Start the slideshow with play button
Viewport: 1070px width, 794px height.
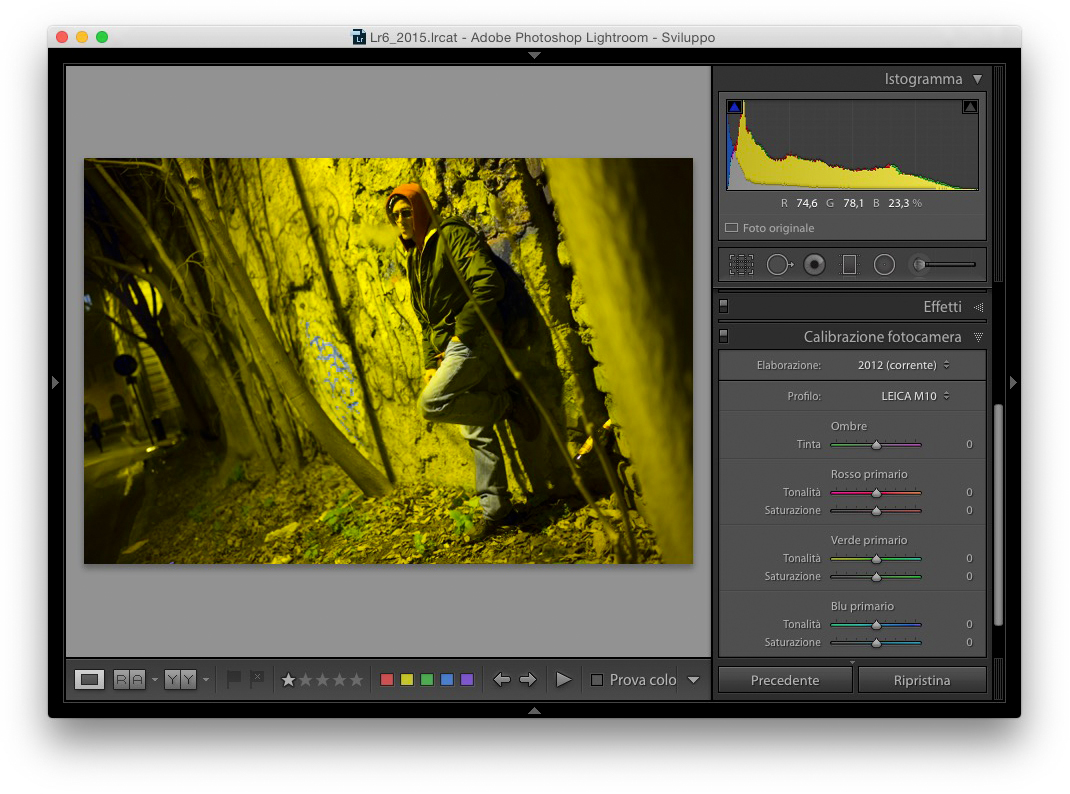[x=564, y=680]
